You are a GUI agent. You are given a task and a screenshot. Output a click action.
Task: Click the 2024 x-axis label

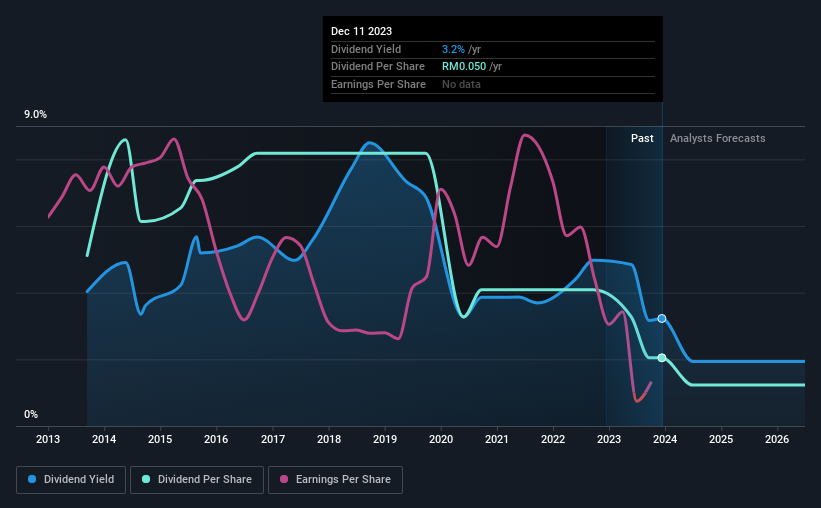coord(665,439)
